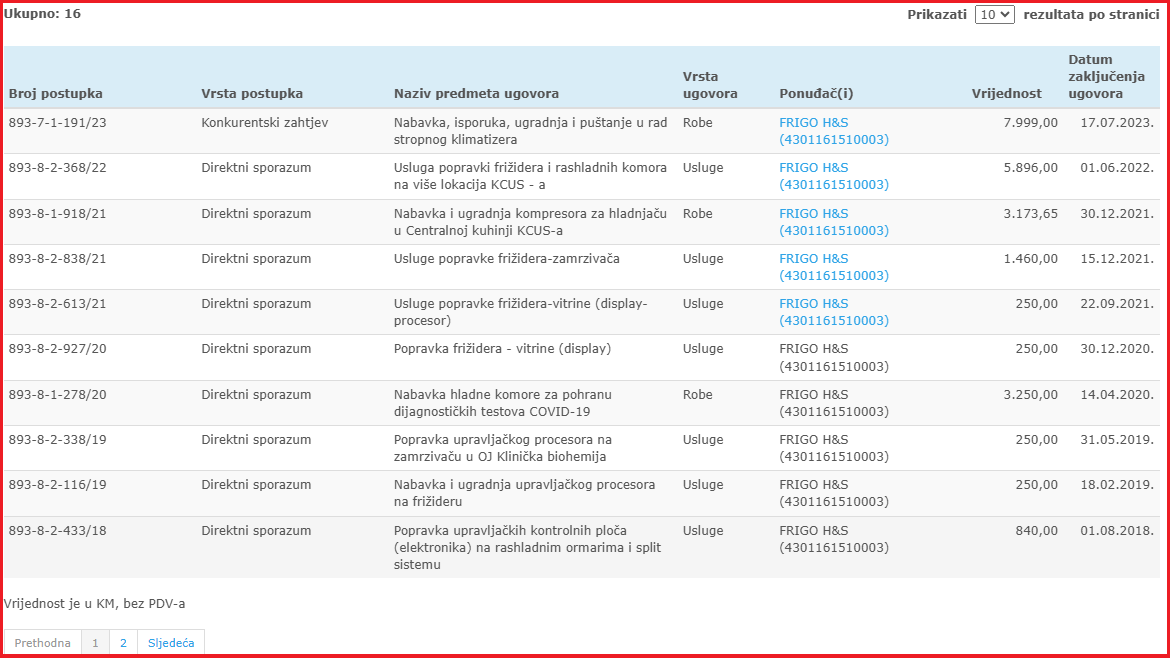
Task: Select procedure number 893-8-2-927/20
Action: [x=57, y=348]
